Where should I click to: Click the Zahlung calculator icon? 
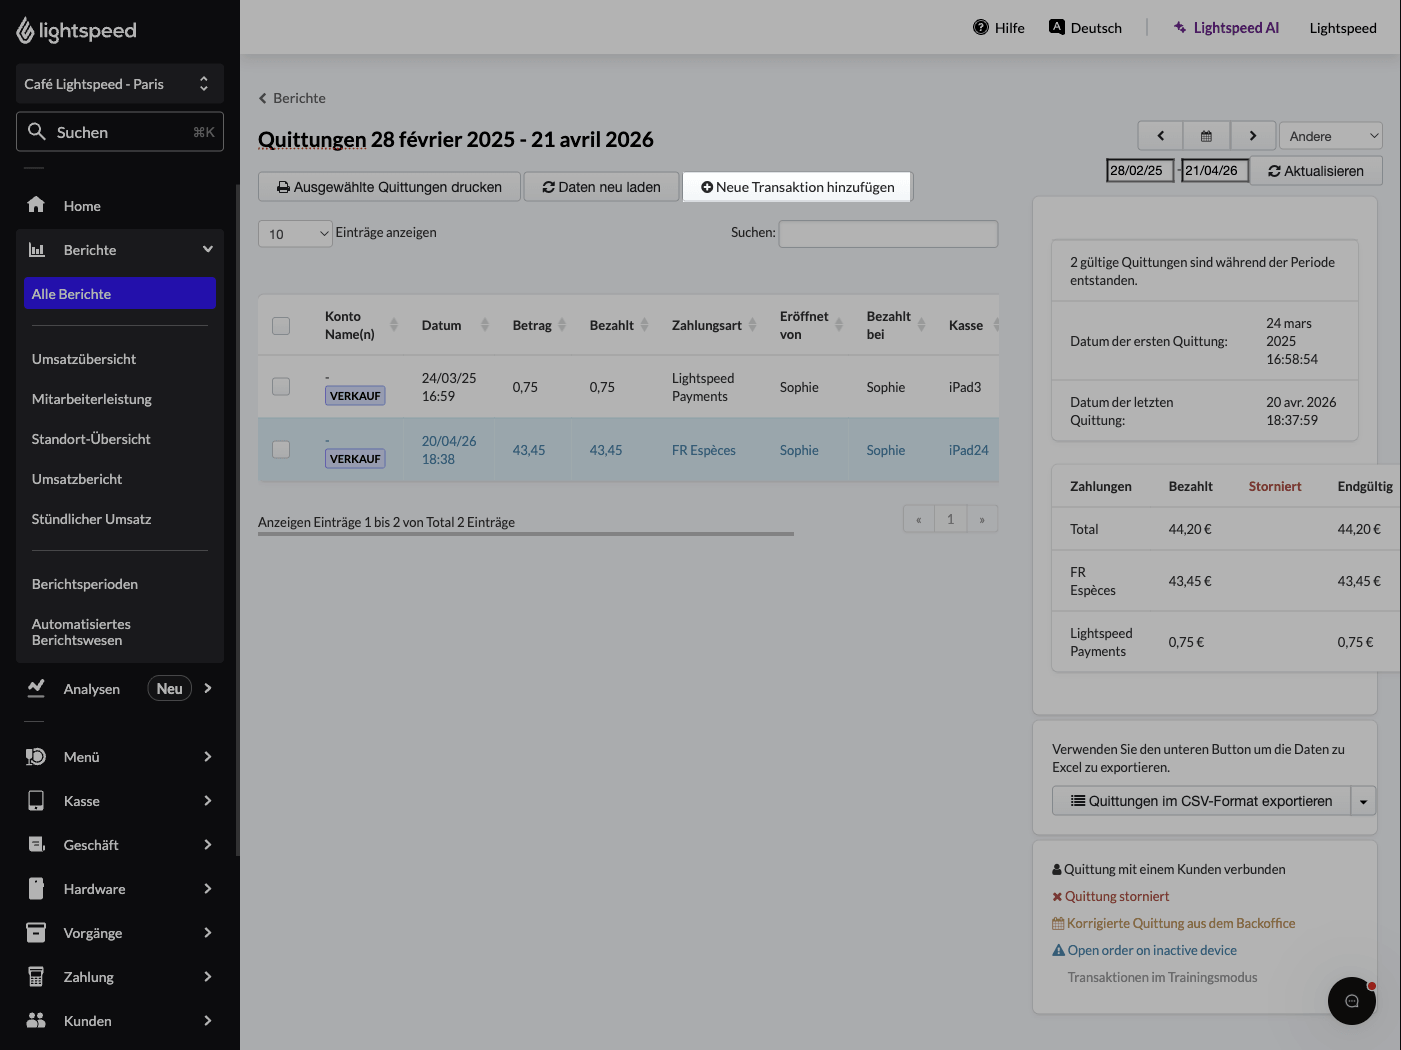coord(36,976)
